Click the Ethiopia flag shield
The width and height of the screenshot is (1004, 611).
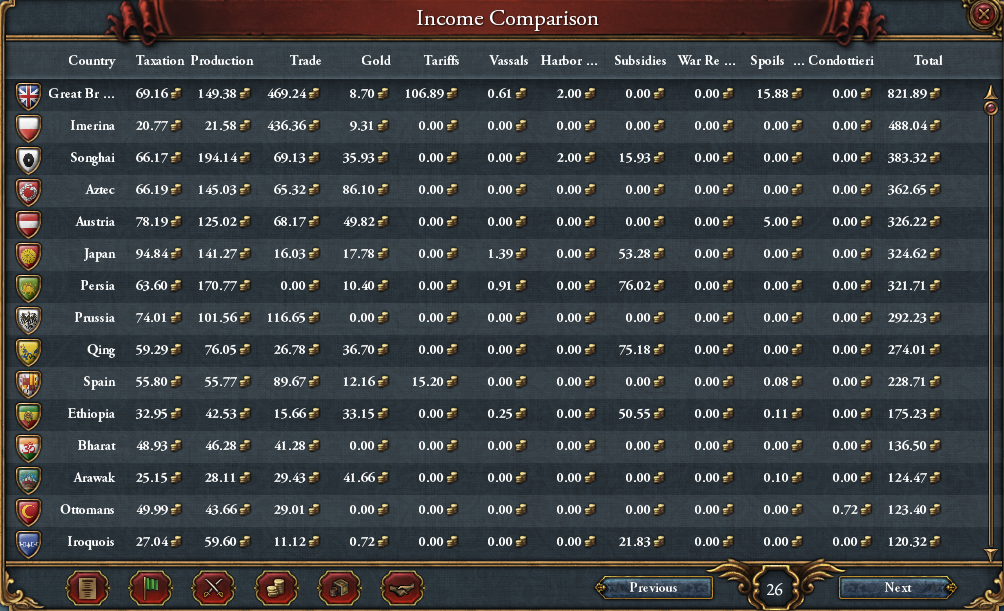tap(29, 416)
